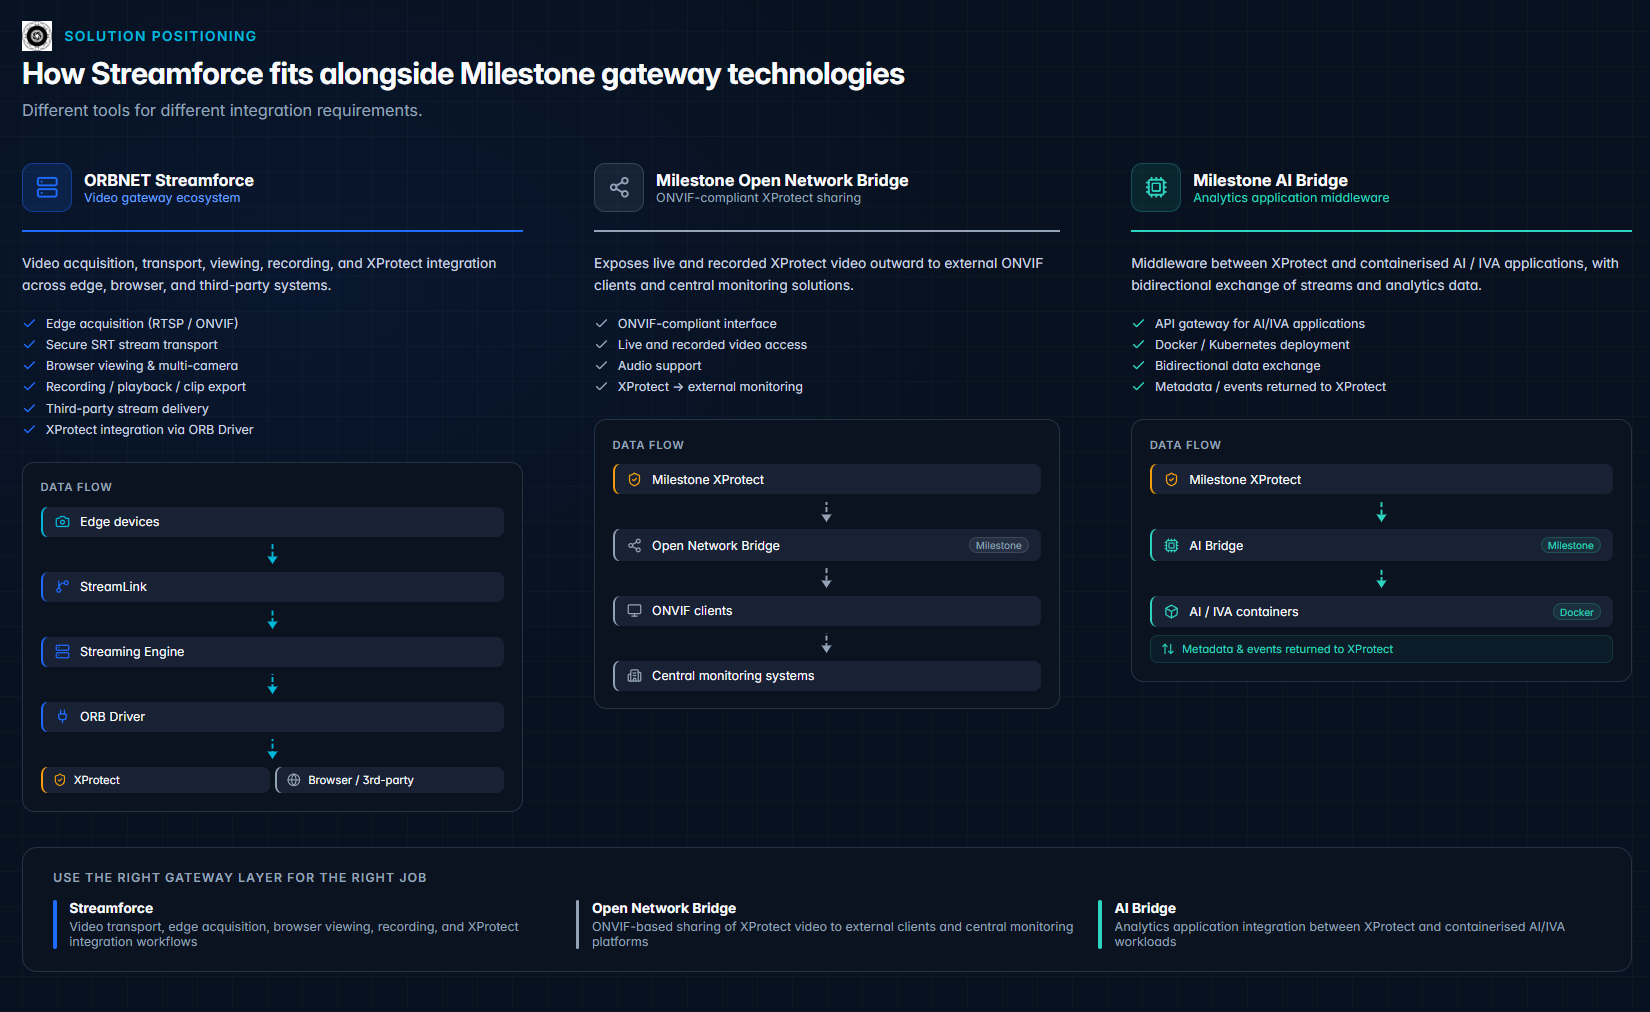1650x1012 pixels.
Task: Click the main headline about Streamforce and Milestone
Action: tap(463, 74)
